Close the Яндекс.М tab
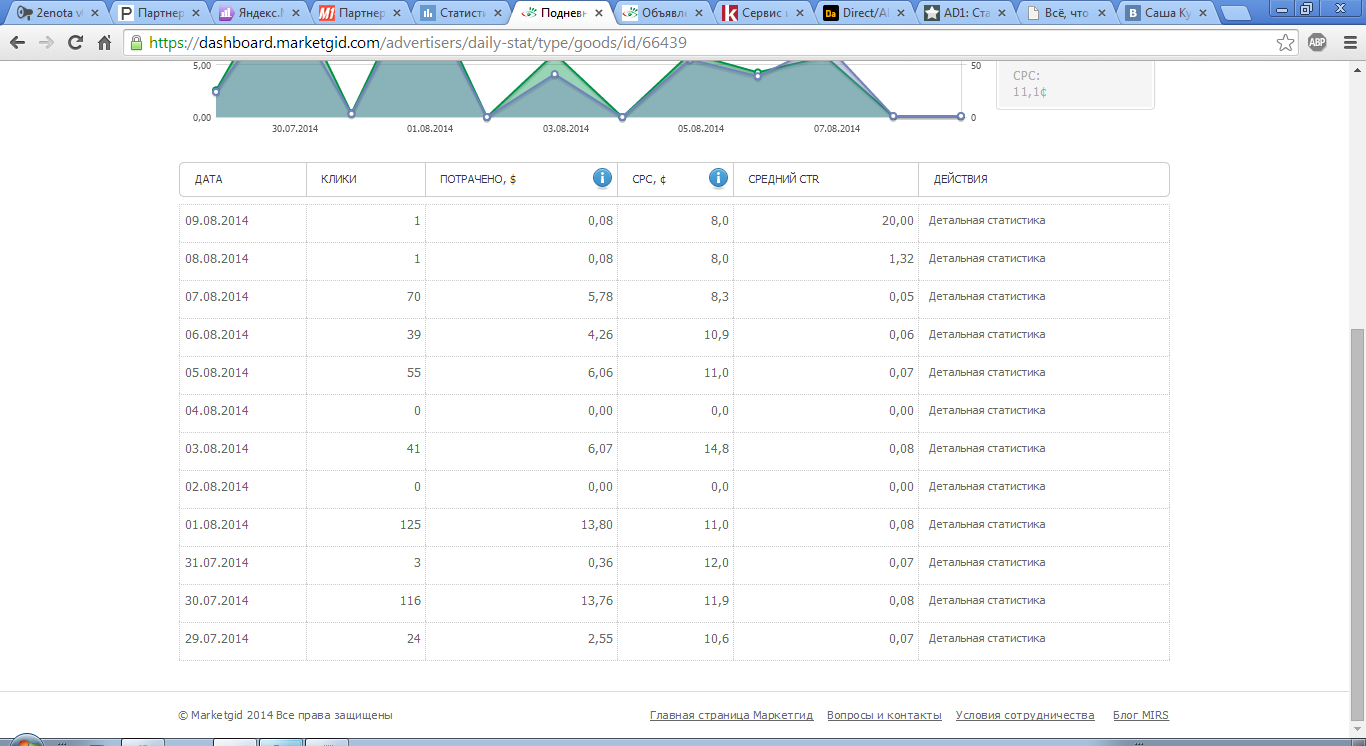 [295, 14]
